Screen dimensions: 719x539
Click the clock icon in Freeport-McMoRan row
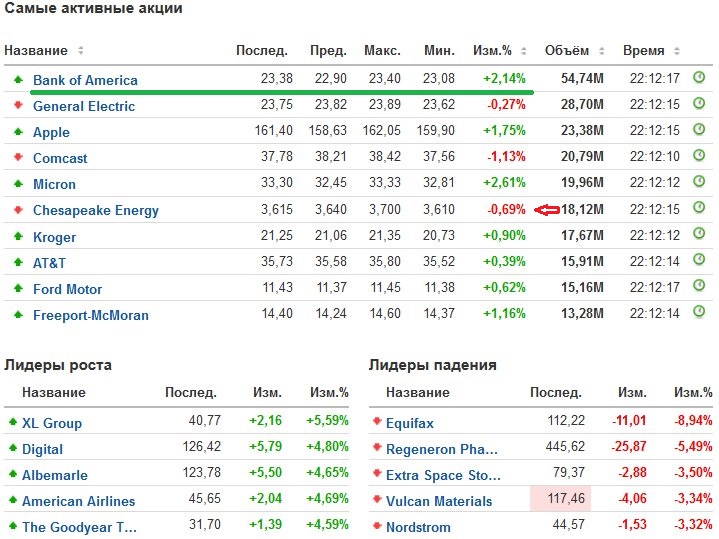pyautogui.click(x=699, y=313)
